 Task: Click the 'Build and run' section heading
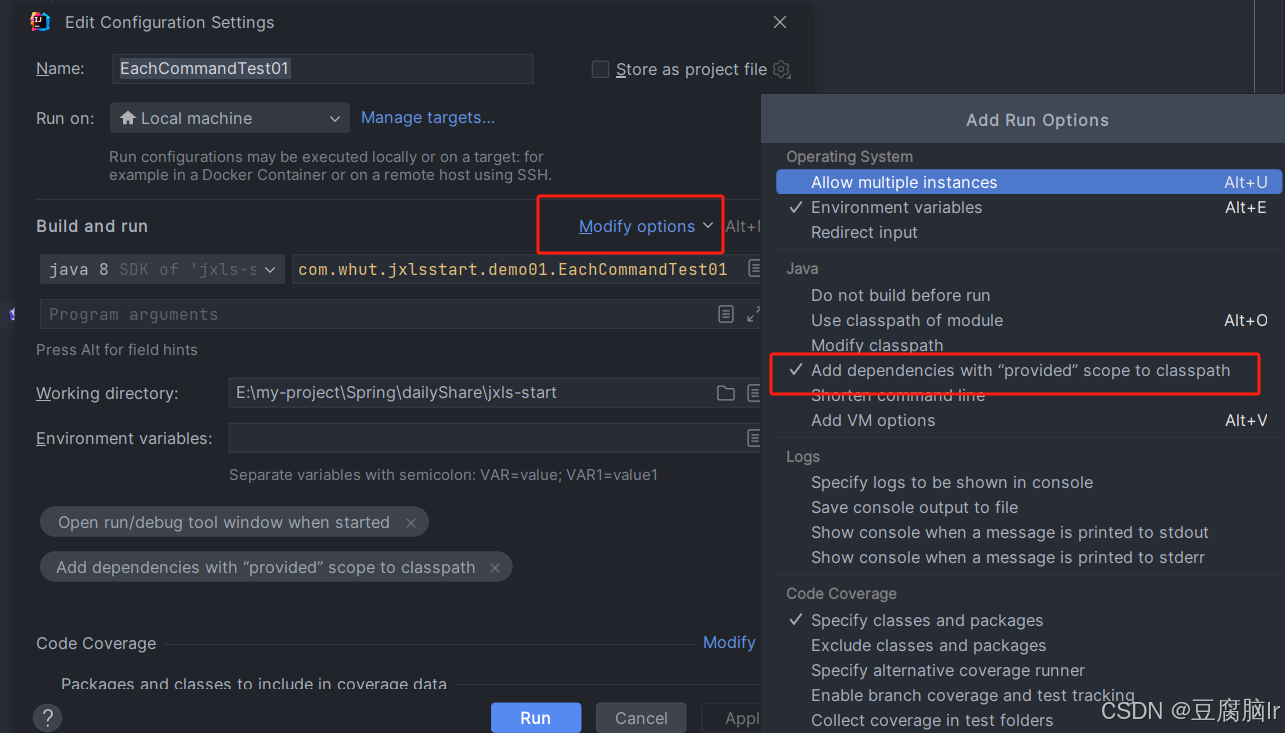(92, 226)
